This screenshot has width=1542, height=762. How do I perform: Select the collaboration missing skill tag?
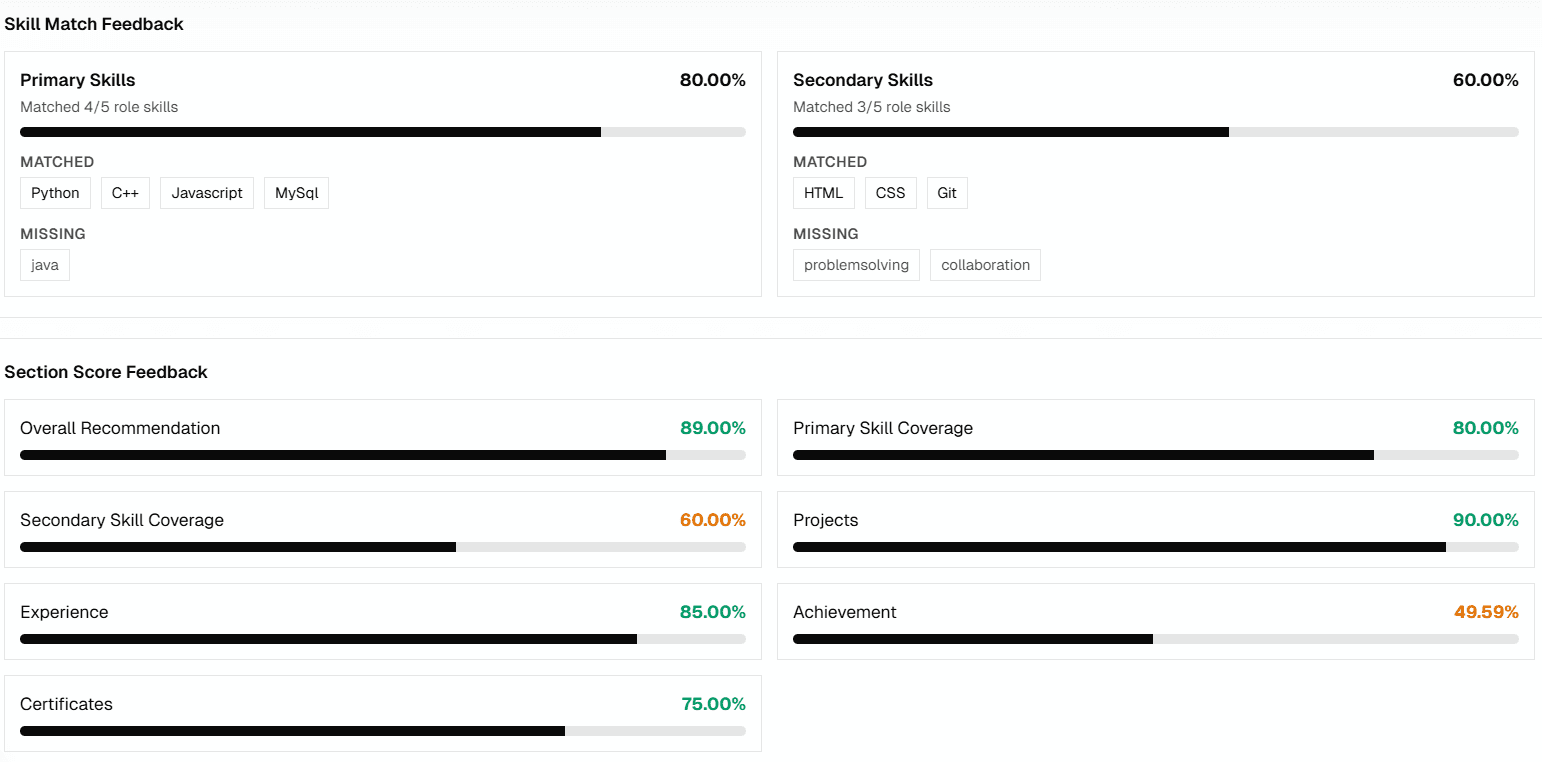pyautogui.click(x=985, y=265)
